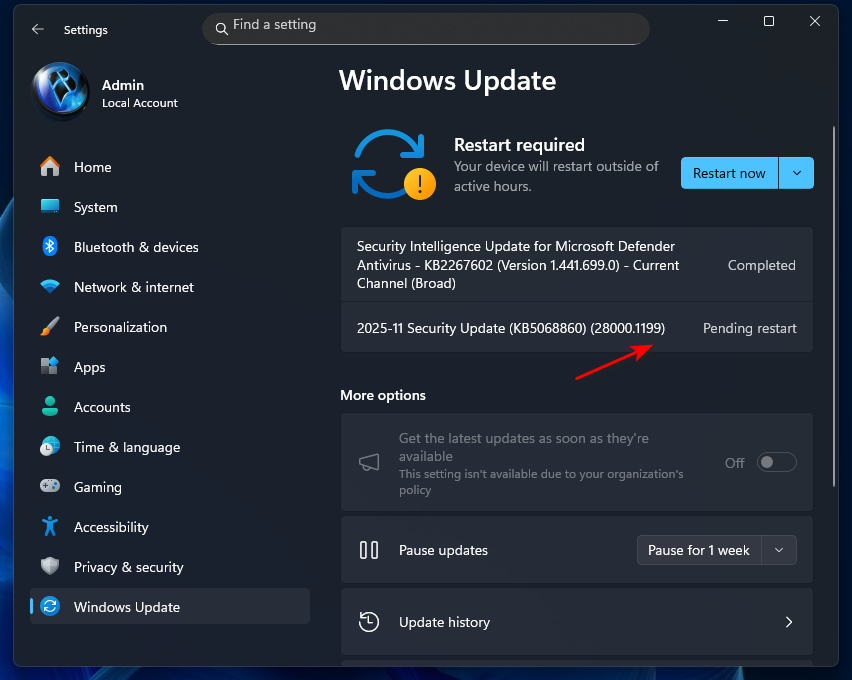Image resolution: width=852 pixels, height=680 pixels.
Task: Click the search magnifier icon
Action: tap(221, 29)
